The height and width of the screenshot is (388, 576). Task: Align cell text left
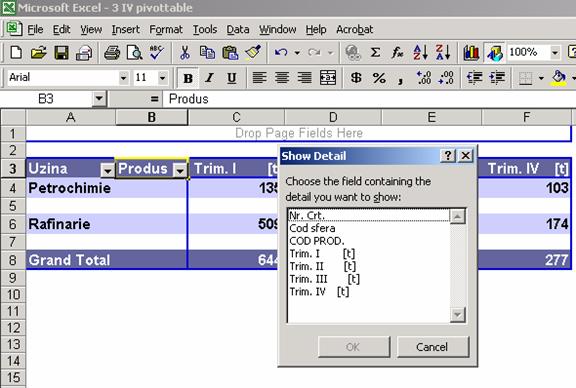(259, 78)
